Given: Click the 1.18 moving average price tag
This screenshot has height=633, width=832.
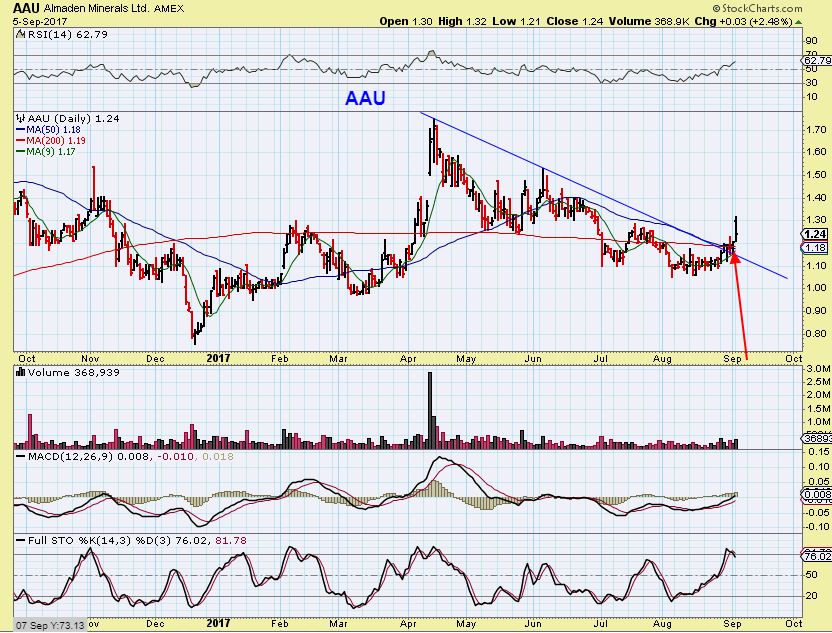Looking at the screenshot, I should 816,248.
